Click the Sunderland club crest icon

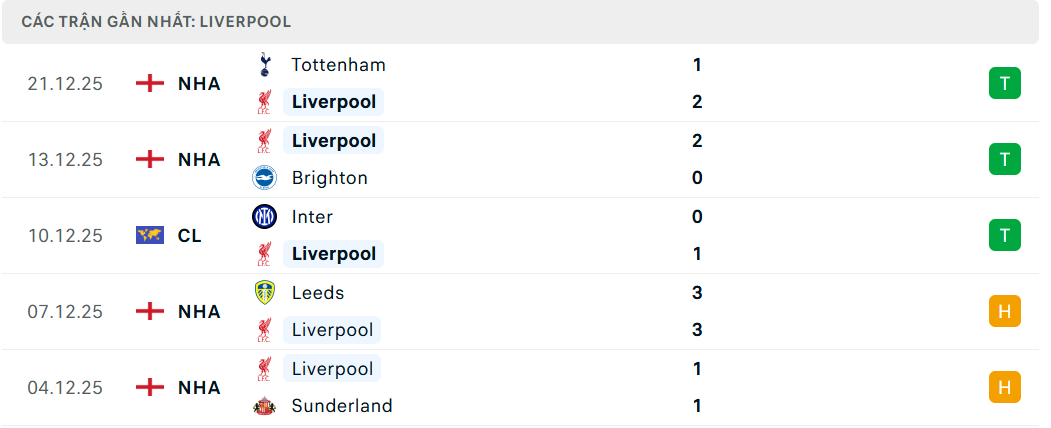264,406
